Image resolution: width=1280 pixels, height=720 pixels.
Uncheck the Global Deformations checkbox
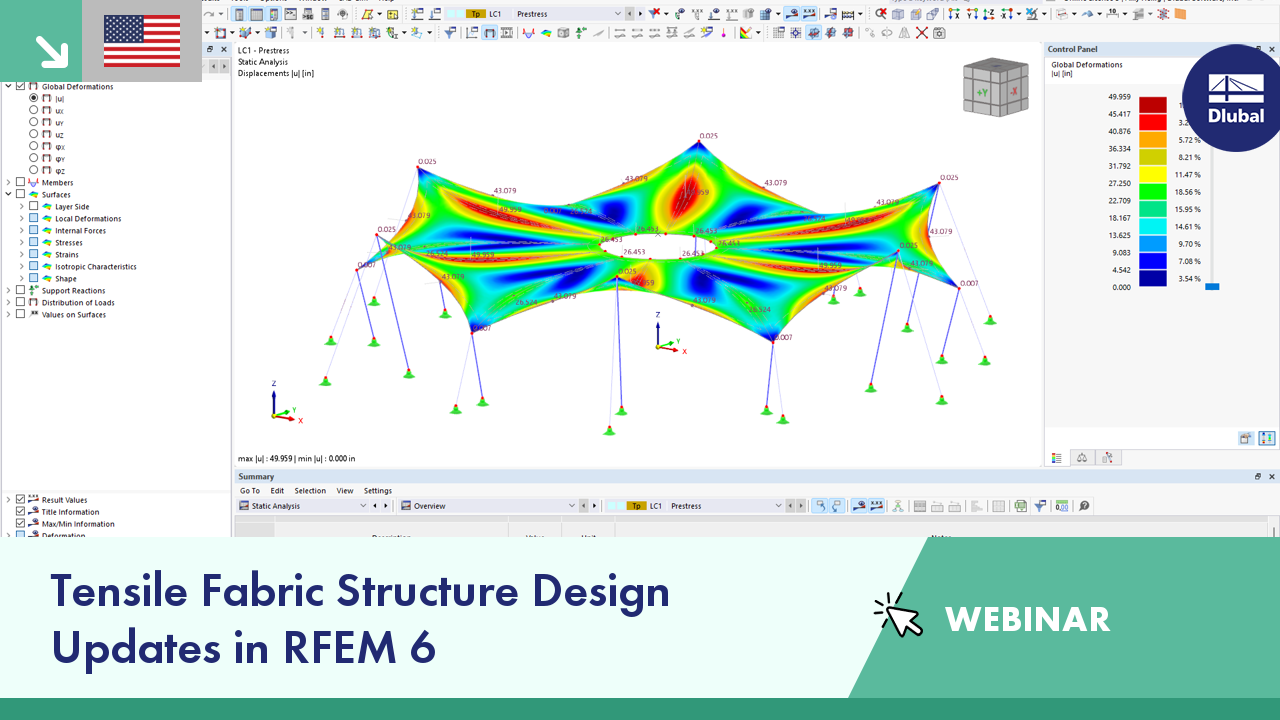point(21,87)
